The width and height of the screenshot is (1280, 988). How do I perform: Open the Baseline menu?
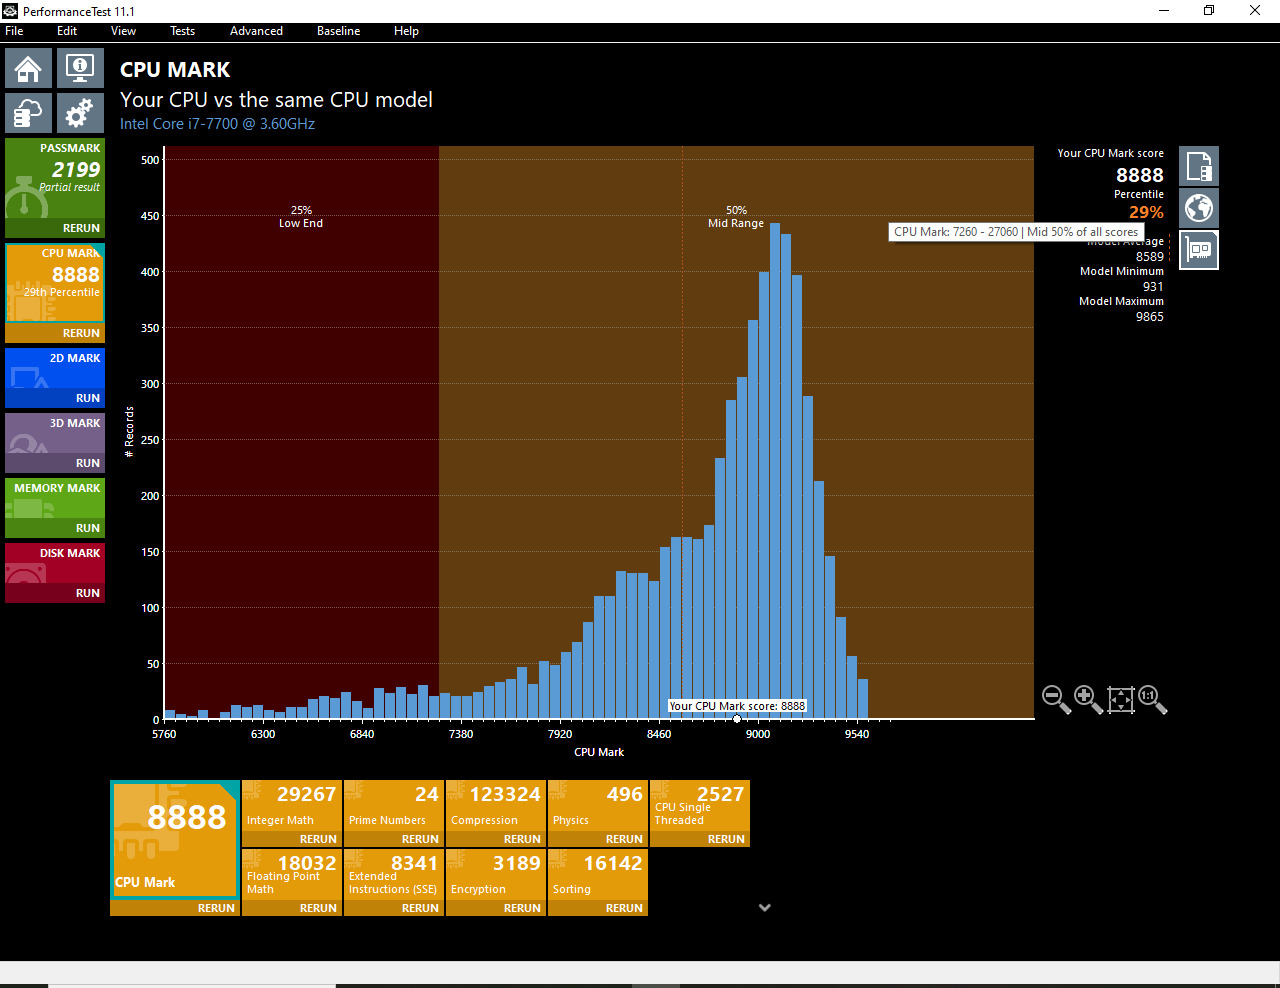click(339, 31)
